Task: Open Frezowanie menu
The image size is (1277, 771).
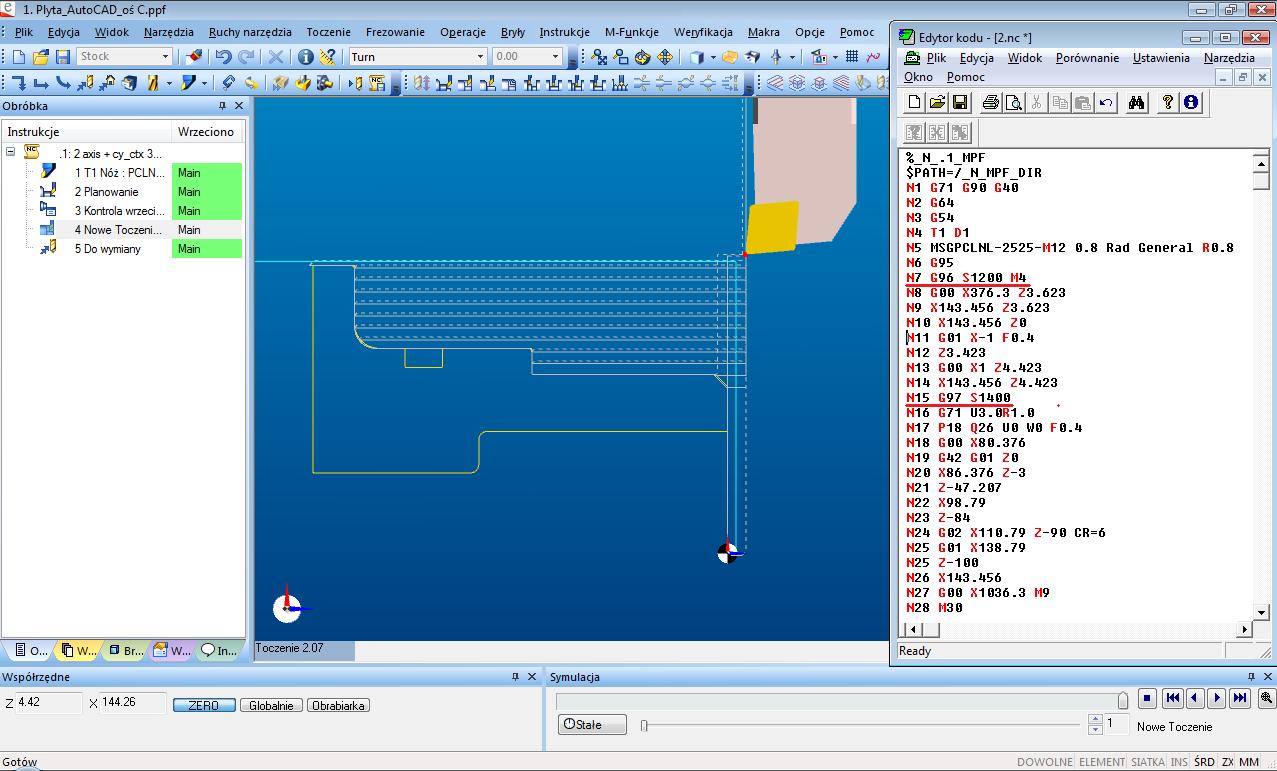Action: pyautogui.click(x=395, y=32)
